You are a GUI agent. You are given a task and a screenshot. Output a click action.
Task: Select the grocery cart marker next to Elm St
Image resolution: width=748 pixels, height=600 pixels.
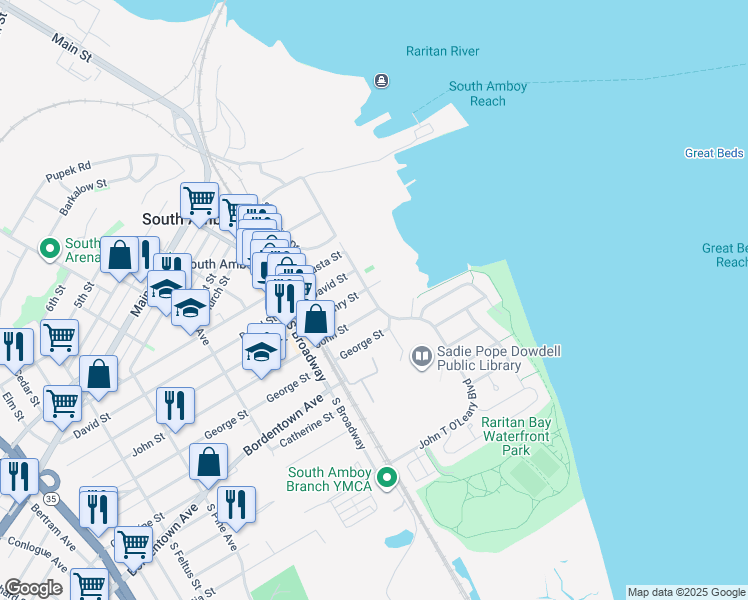pos(62,405)
